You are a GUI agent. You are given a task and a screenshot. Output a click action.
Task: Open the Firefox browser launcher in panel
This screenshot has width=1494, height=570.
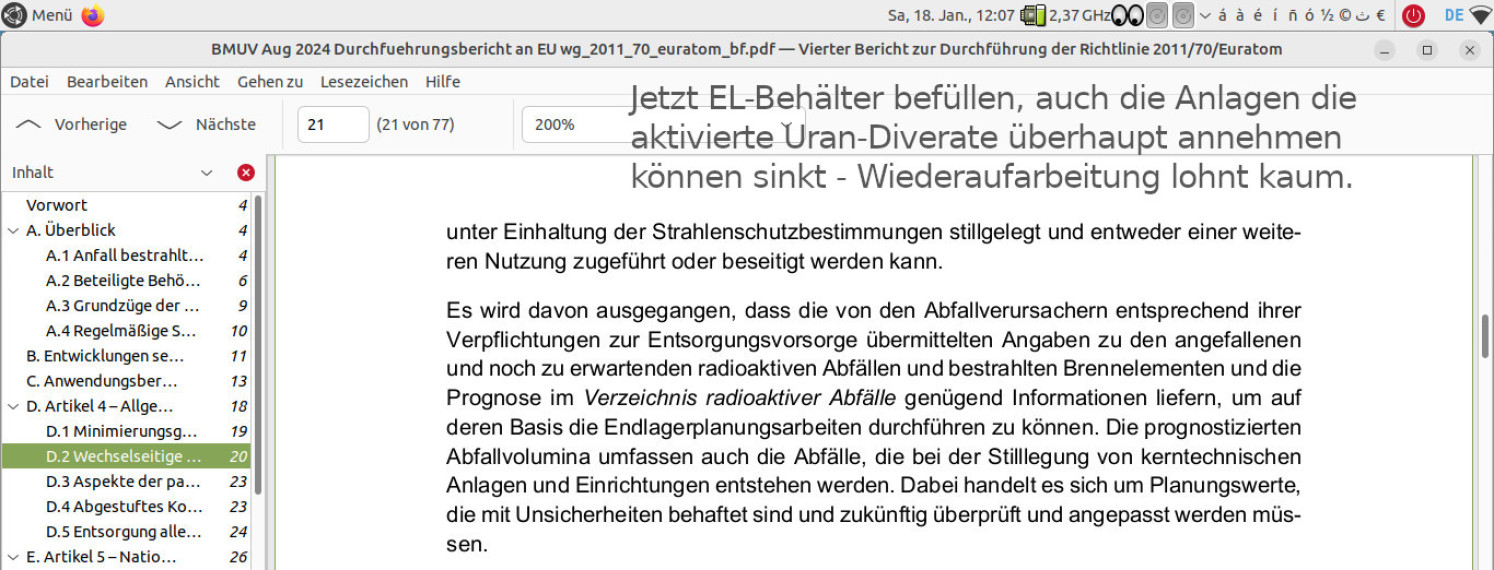coord(93,15)
